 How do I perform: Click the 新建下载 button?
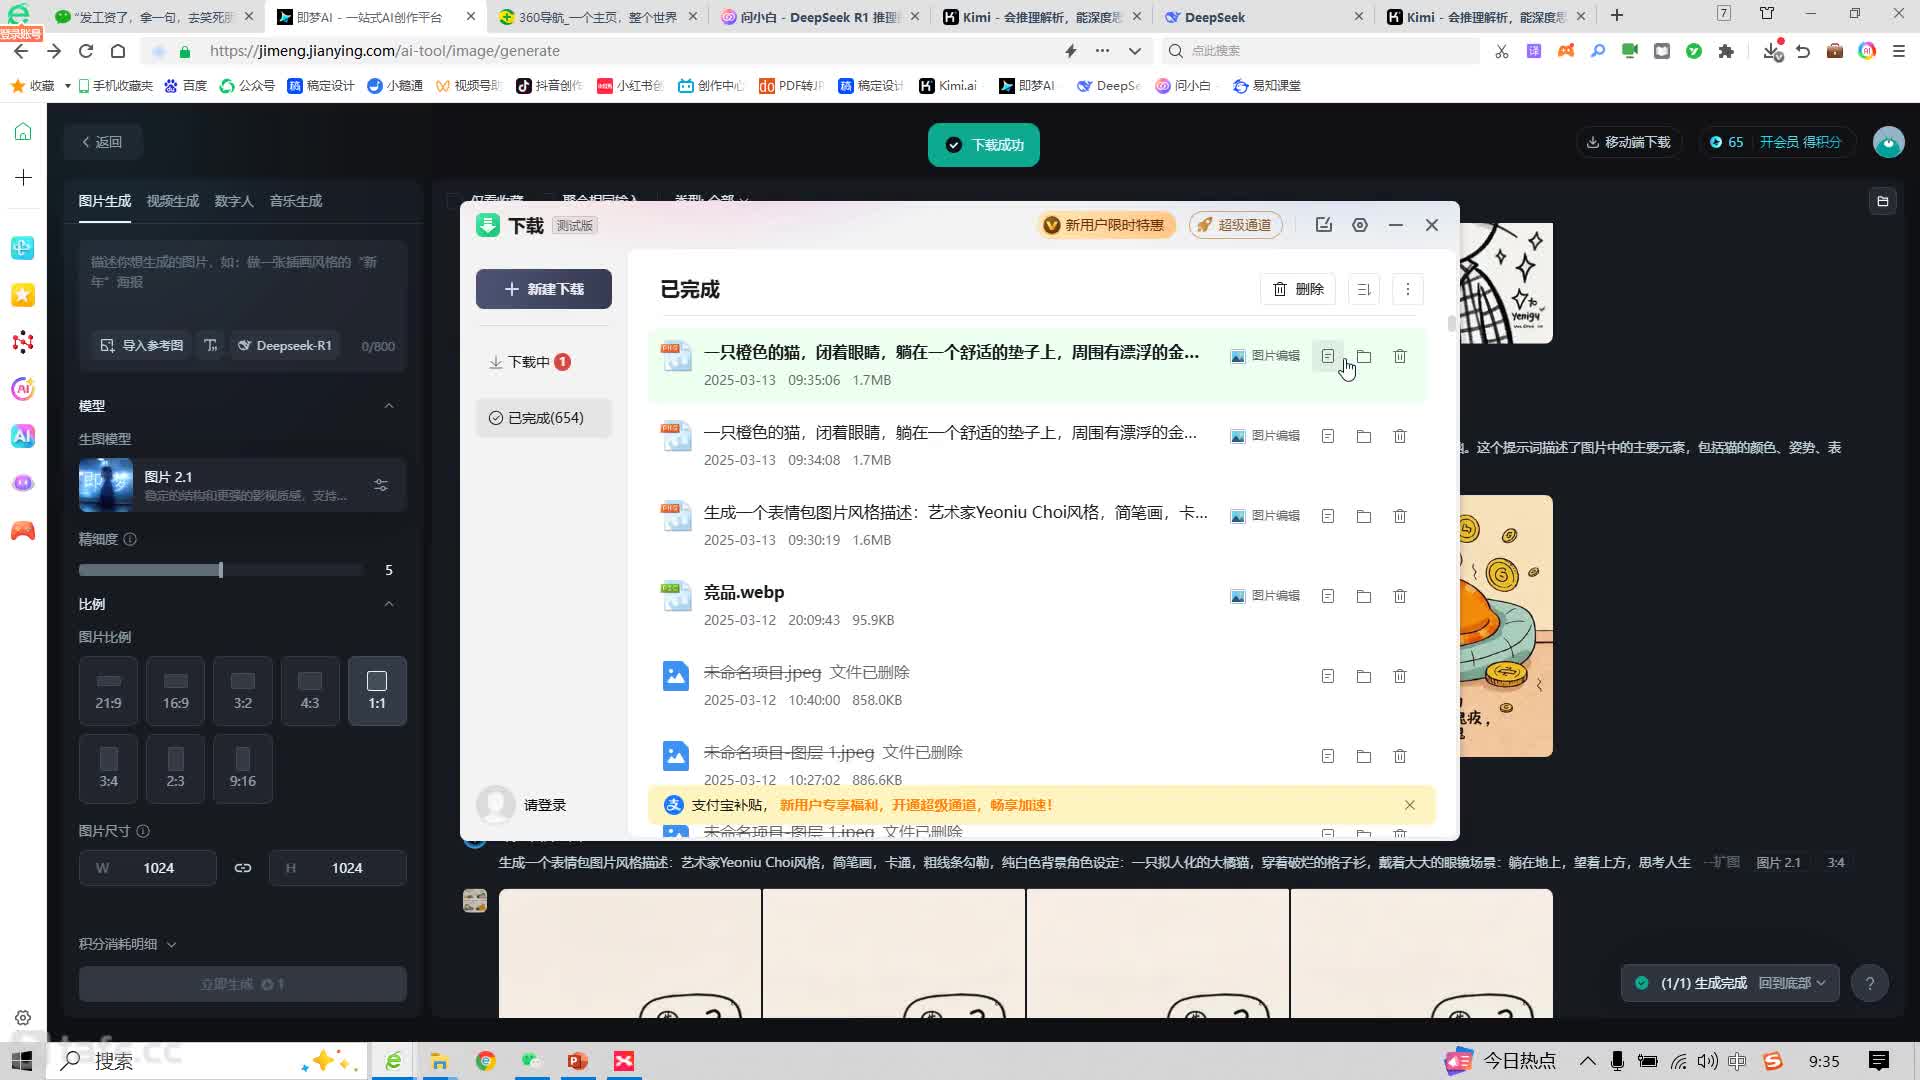[543, 289]
